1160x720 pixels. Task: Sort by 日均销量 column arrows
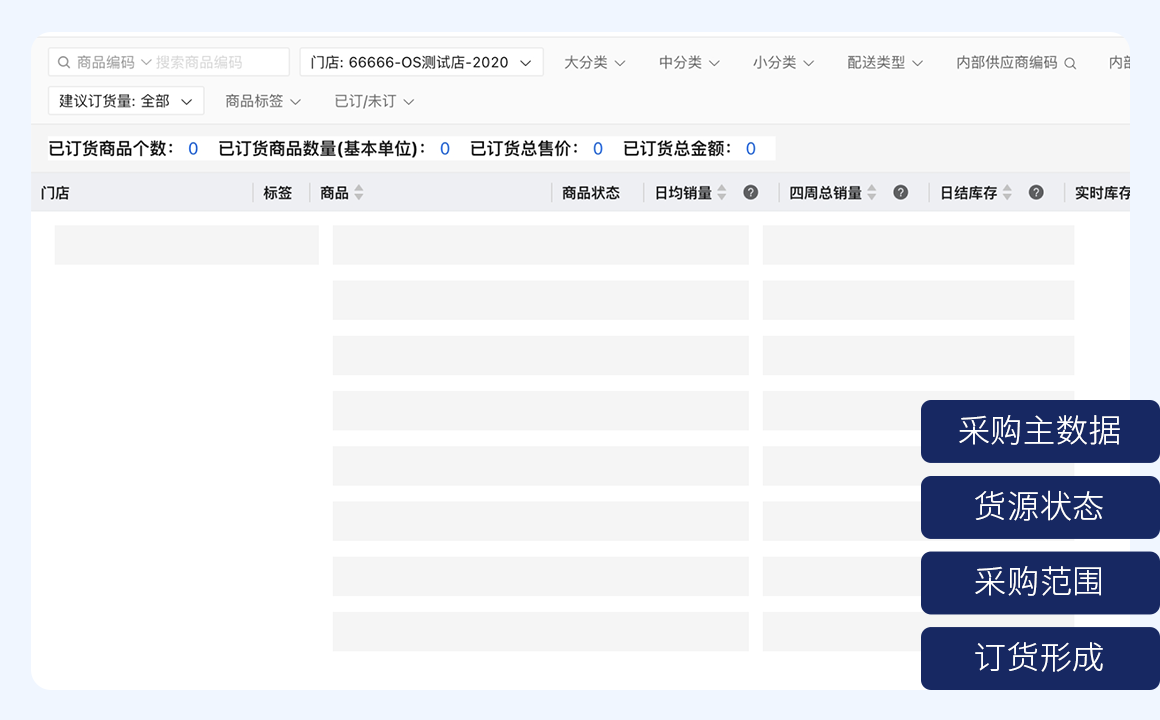[x=722, y=193]
